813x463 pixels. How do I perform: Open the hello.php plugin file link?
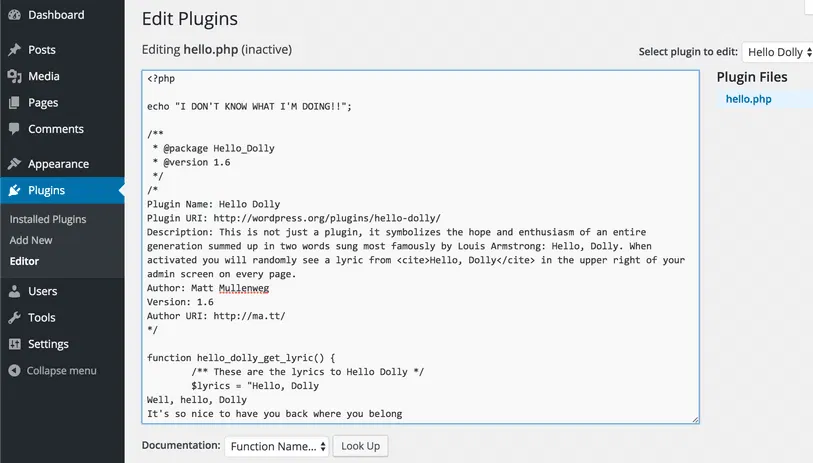pos(748,99)
